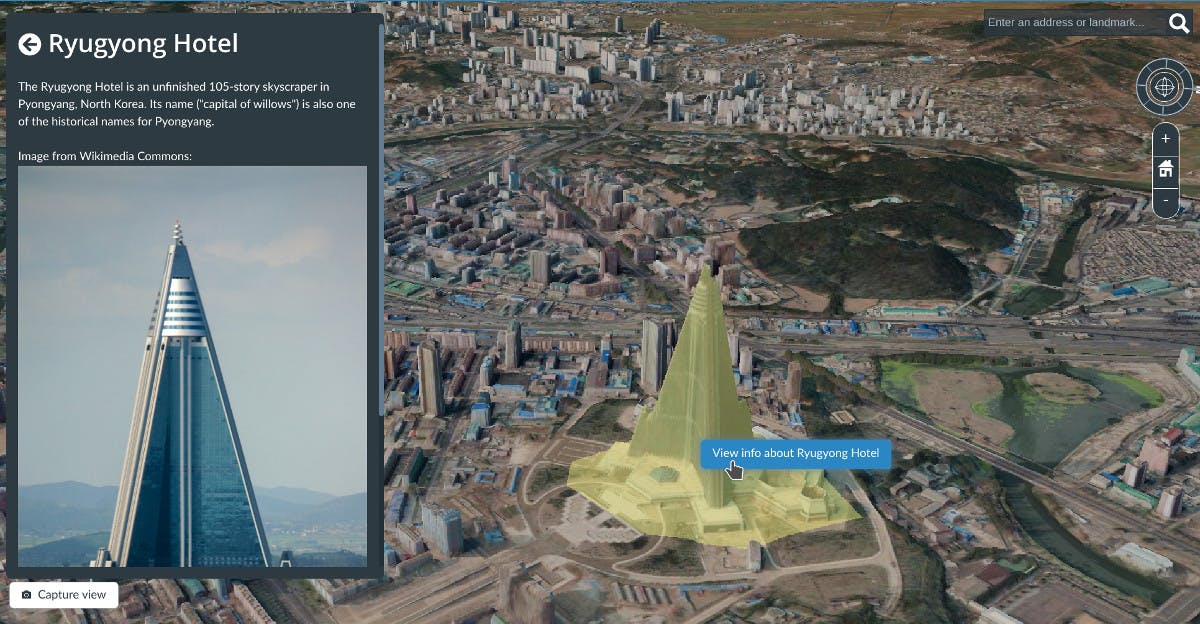Zoom in with the plus button
Viewport: 1200px width, 624px height.
pos(1165,139)
